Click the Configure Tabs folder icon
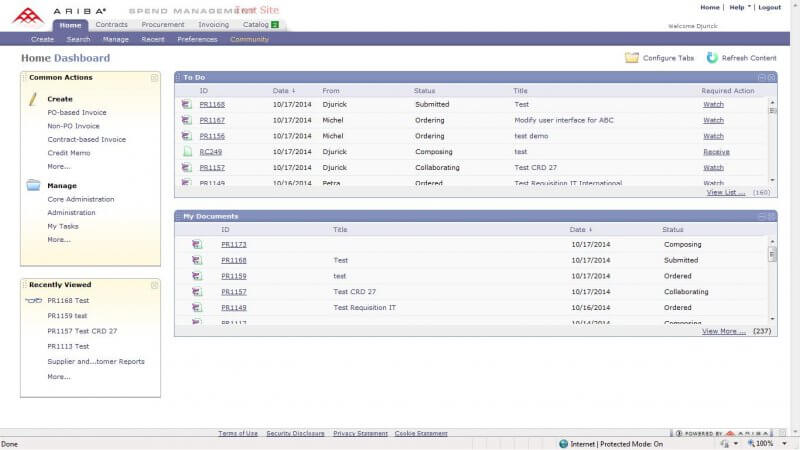Screen dimensions: 800x450 (x=632, y=58)
